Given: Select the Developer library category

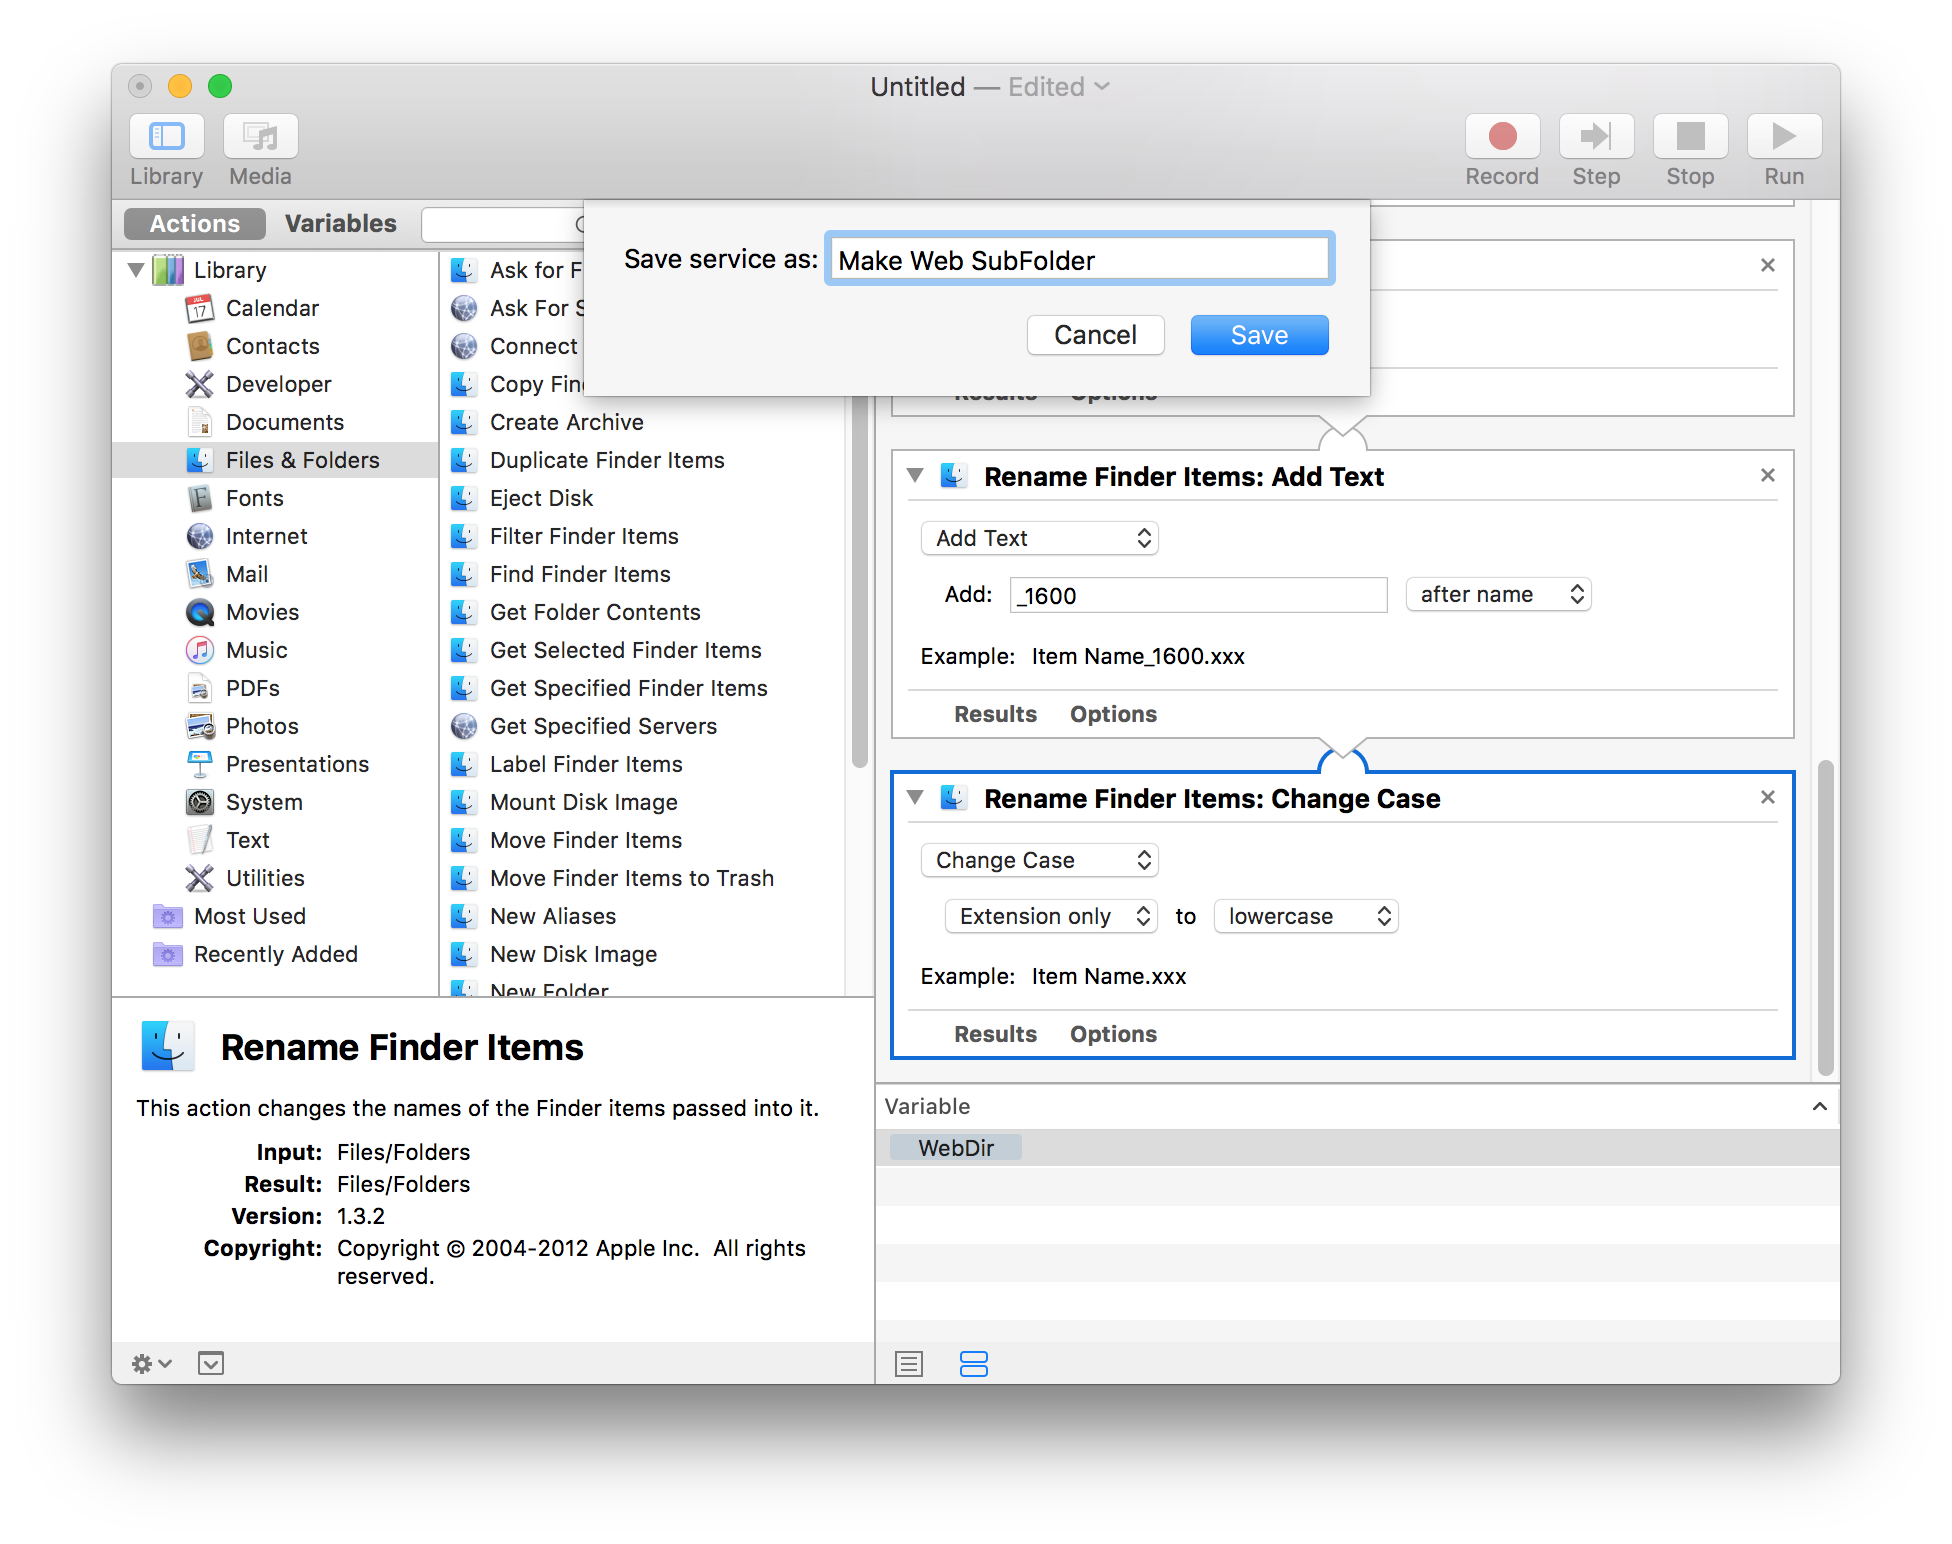Looking at the screenshot, I should tap(278, 384).
